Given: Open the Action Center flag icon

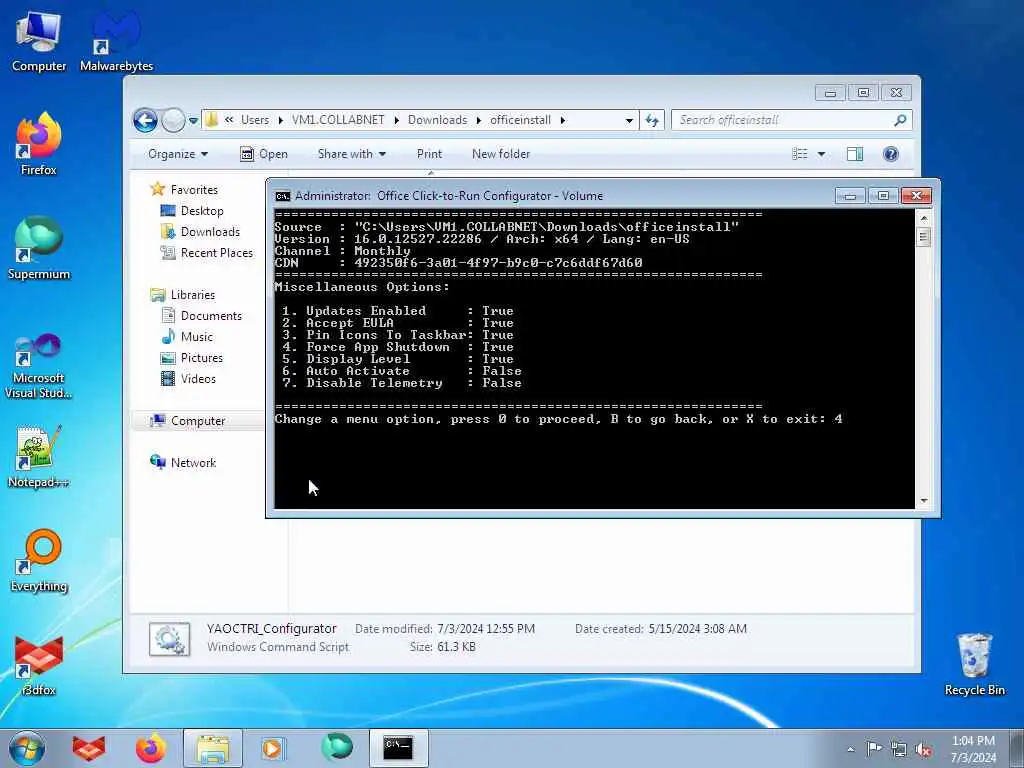Looking at the screenshot, I should pyautogui.click(x=874, y=748).
